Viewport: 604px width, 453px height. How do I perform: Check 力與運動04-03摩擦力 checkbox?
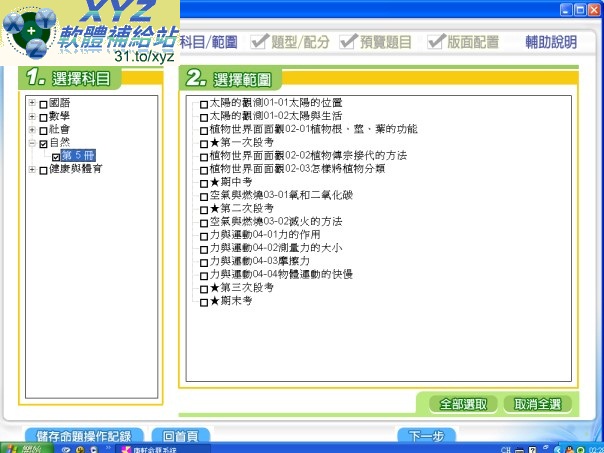[x=204, y=263]
